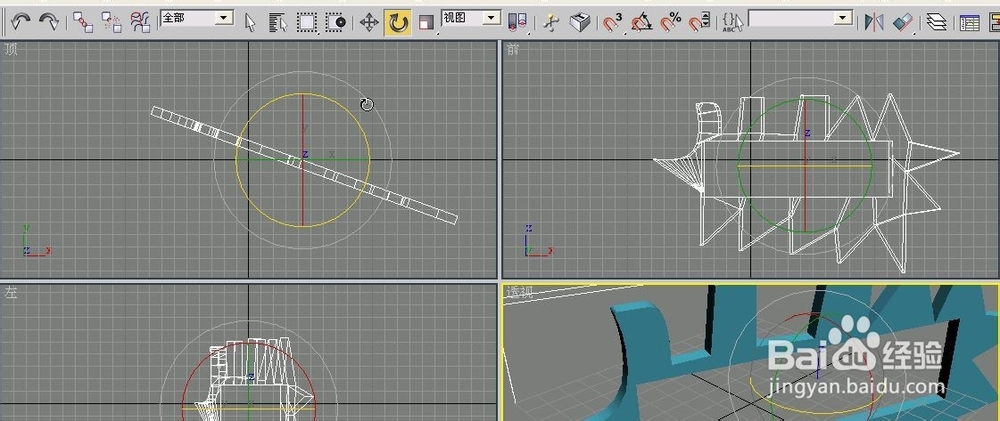Image resolution: width=1000 pixels, height=421 pixels.
Task: Choose the Select and Scale tool
Action: pos(425,23)
